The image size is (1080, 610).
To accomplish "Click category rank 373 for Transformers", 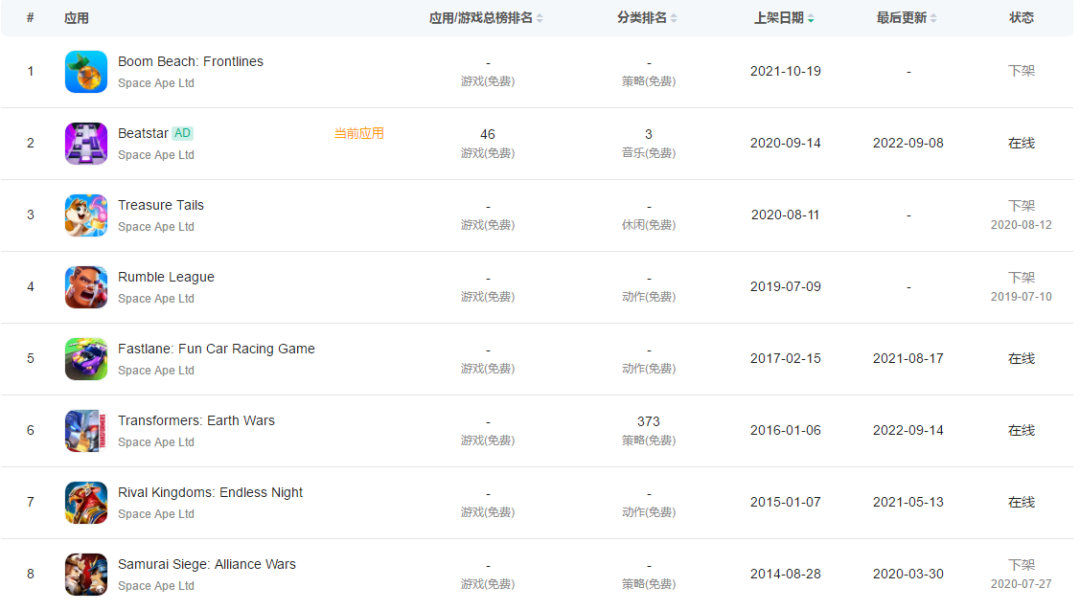I will [648, 421].
